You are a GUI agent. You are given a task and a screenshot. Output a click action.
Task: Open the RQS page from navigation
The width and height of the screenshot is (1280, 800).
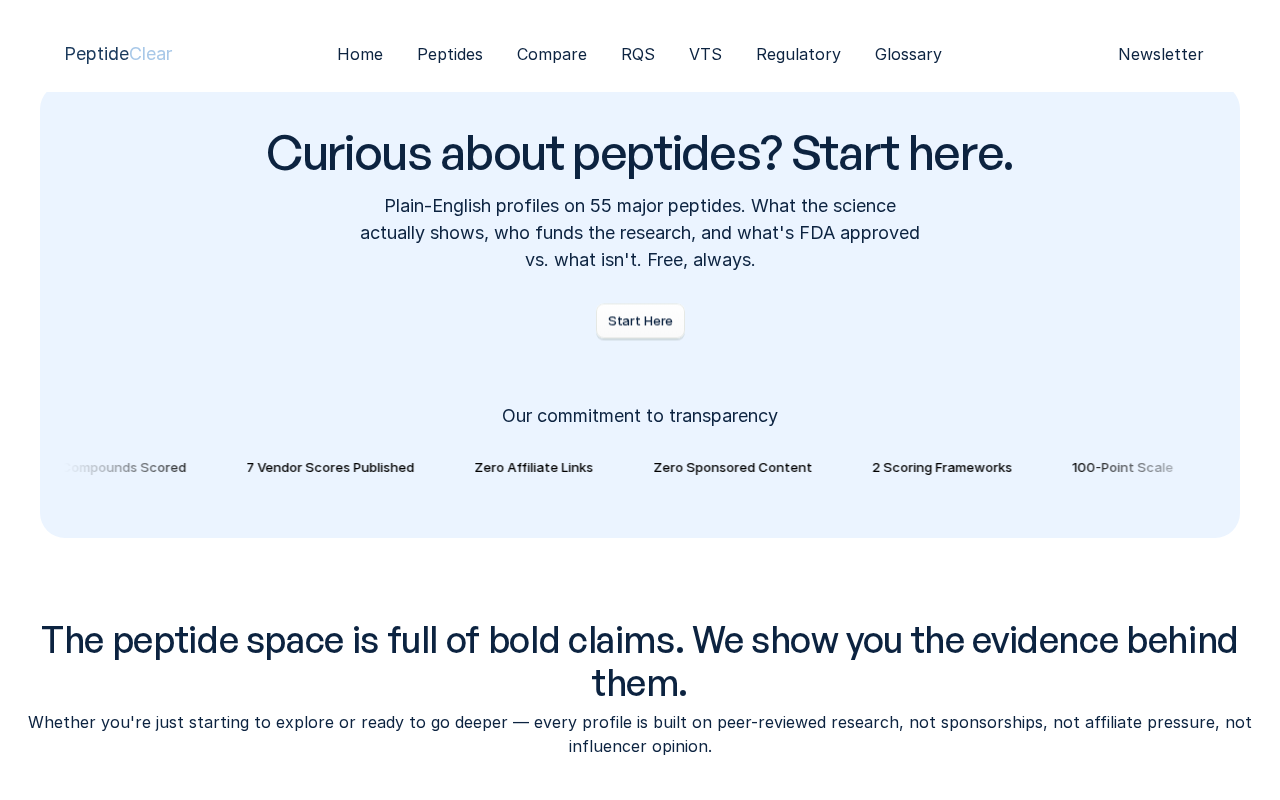click(x=638, y=54)
